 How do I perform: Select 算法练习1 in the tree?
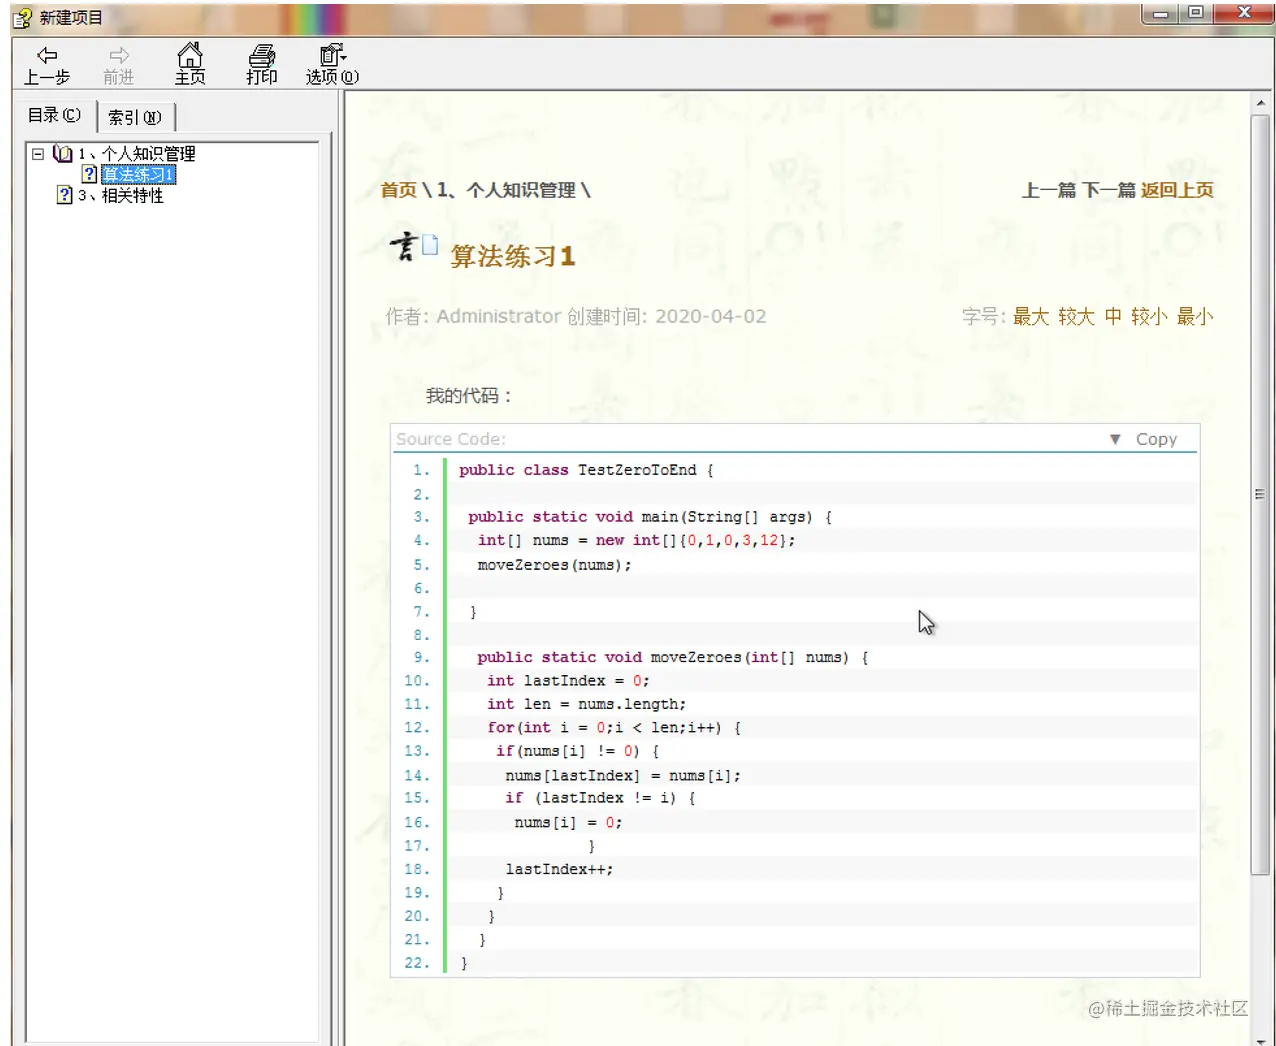[139, 175]
